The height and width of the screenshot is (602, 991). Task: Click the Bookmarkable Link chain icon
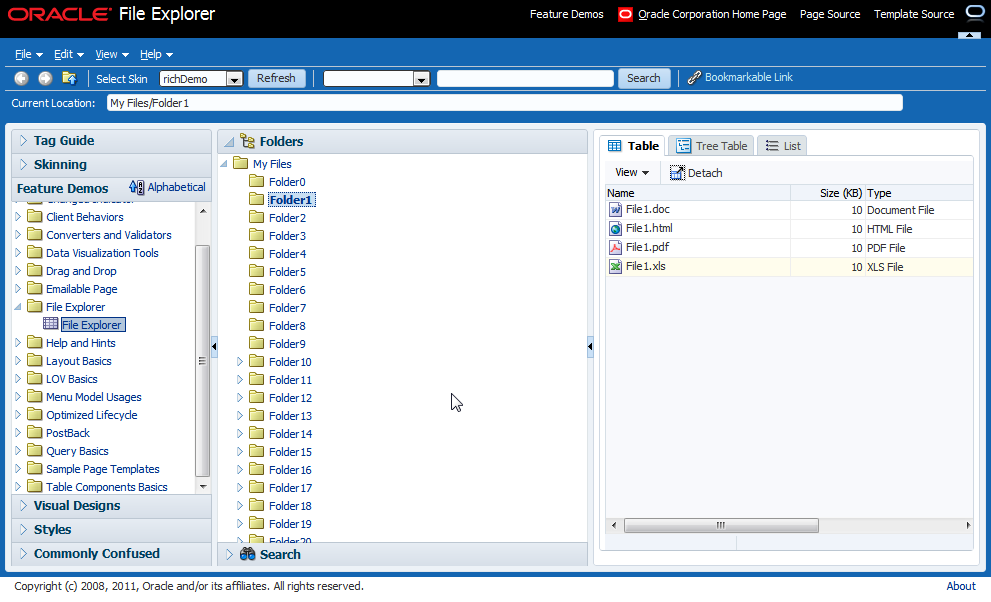694,78
